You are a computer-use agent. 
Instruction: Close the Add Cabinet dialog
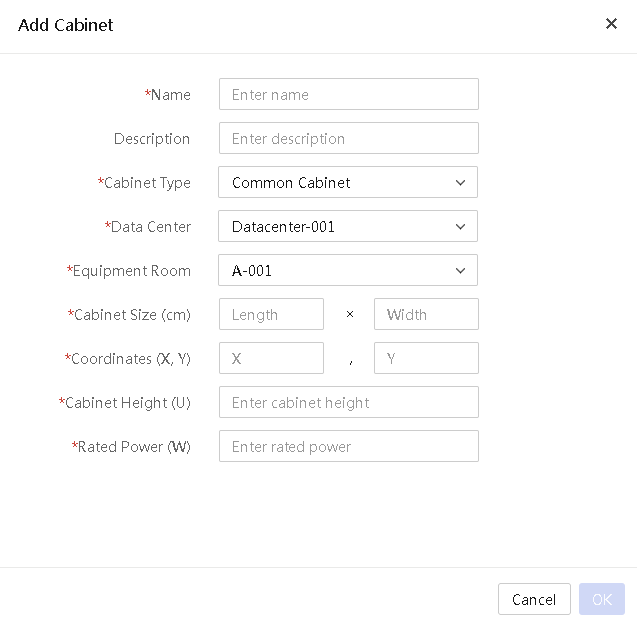(611, 24)
